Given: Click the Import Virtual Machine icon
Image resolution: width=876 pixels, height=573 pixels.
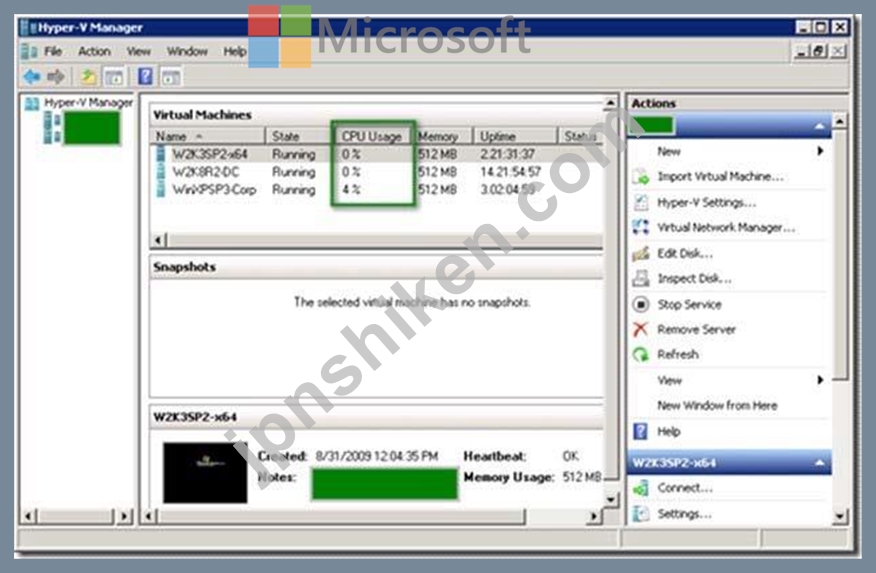Looking at the screenshot, I should tap(641, 176).
